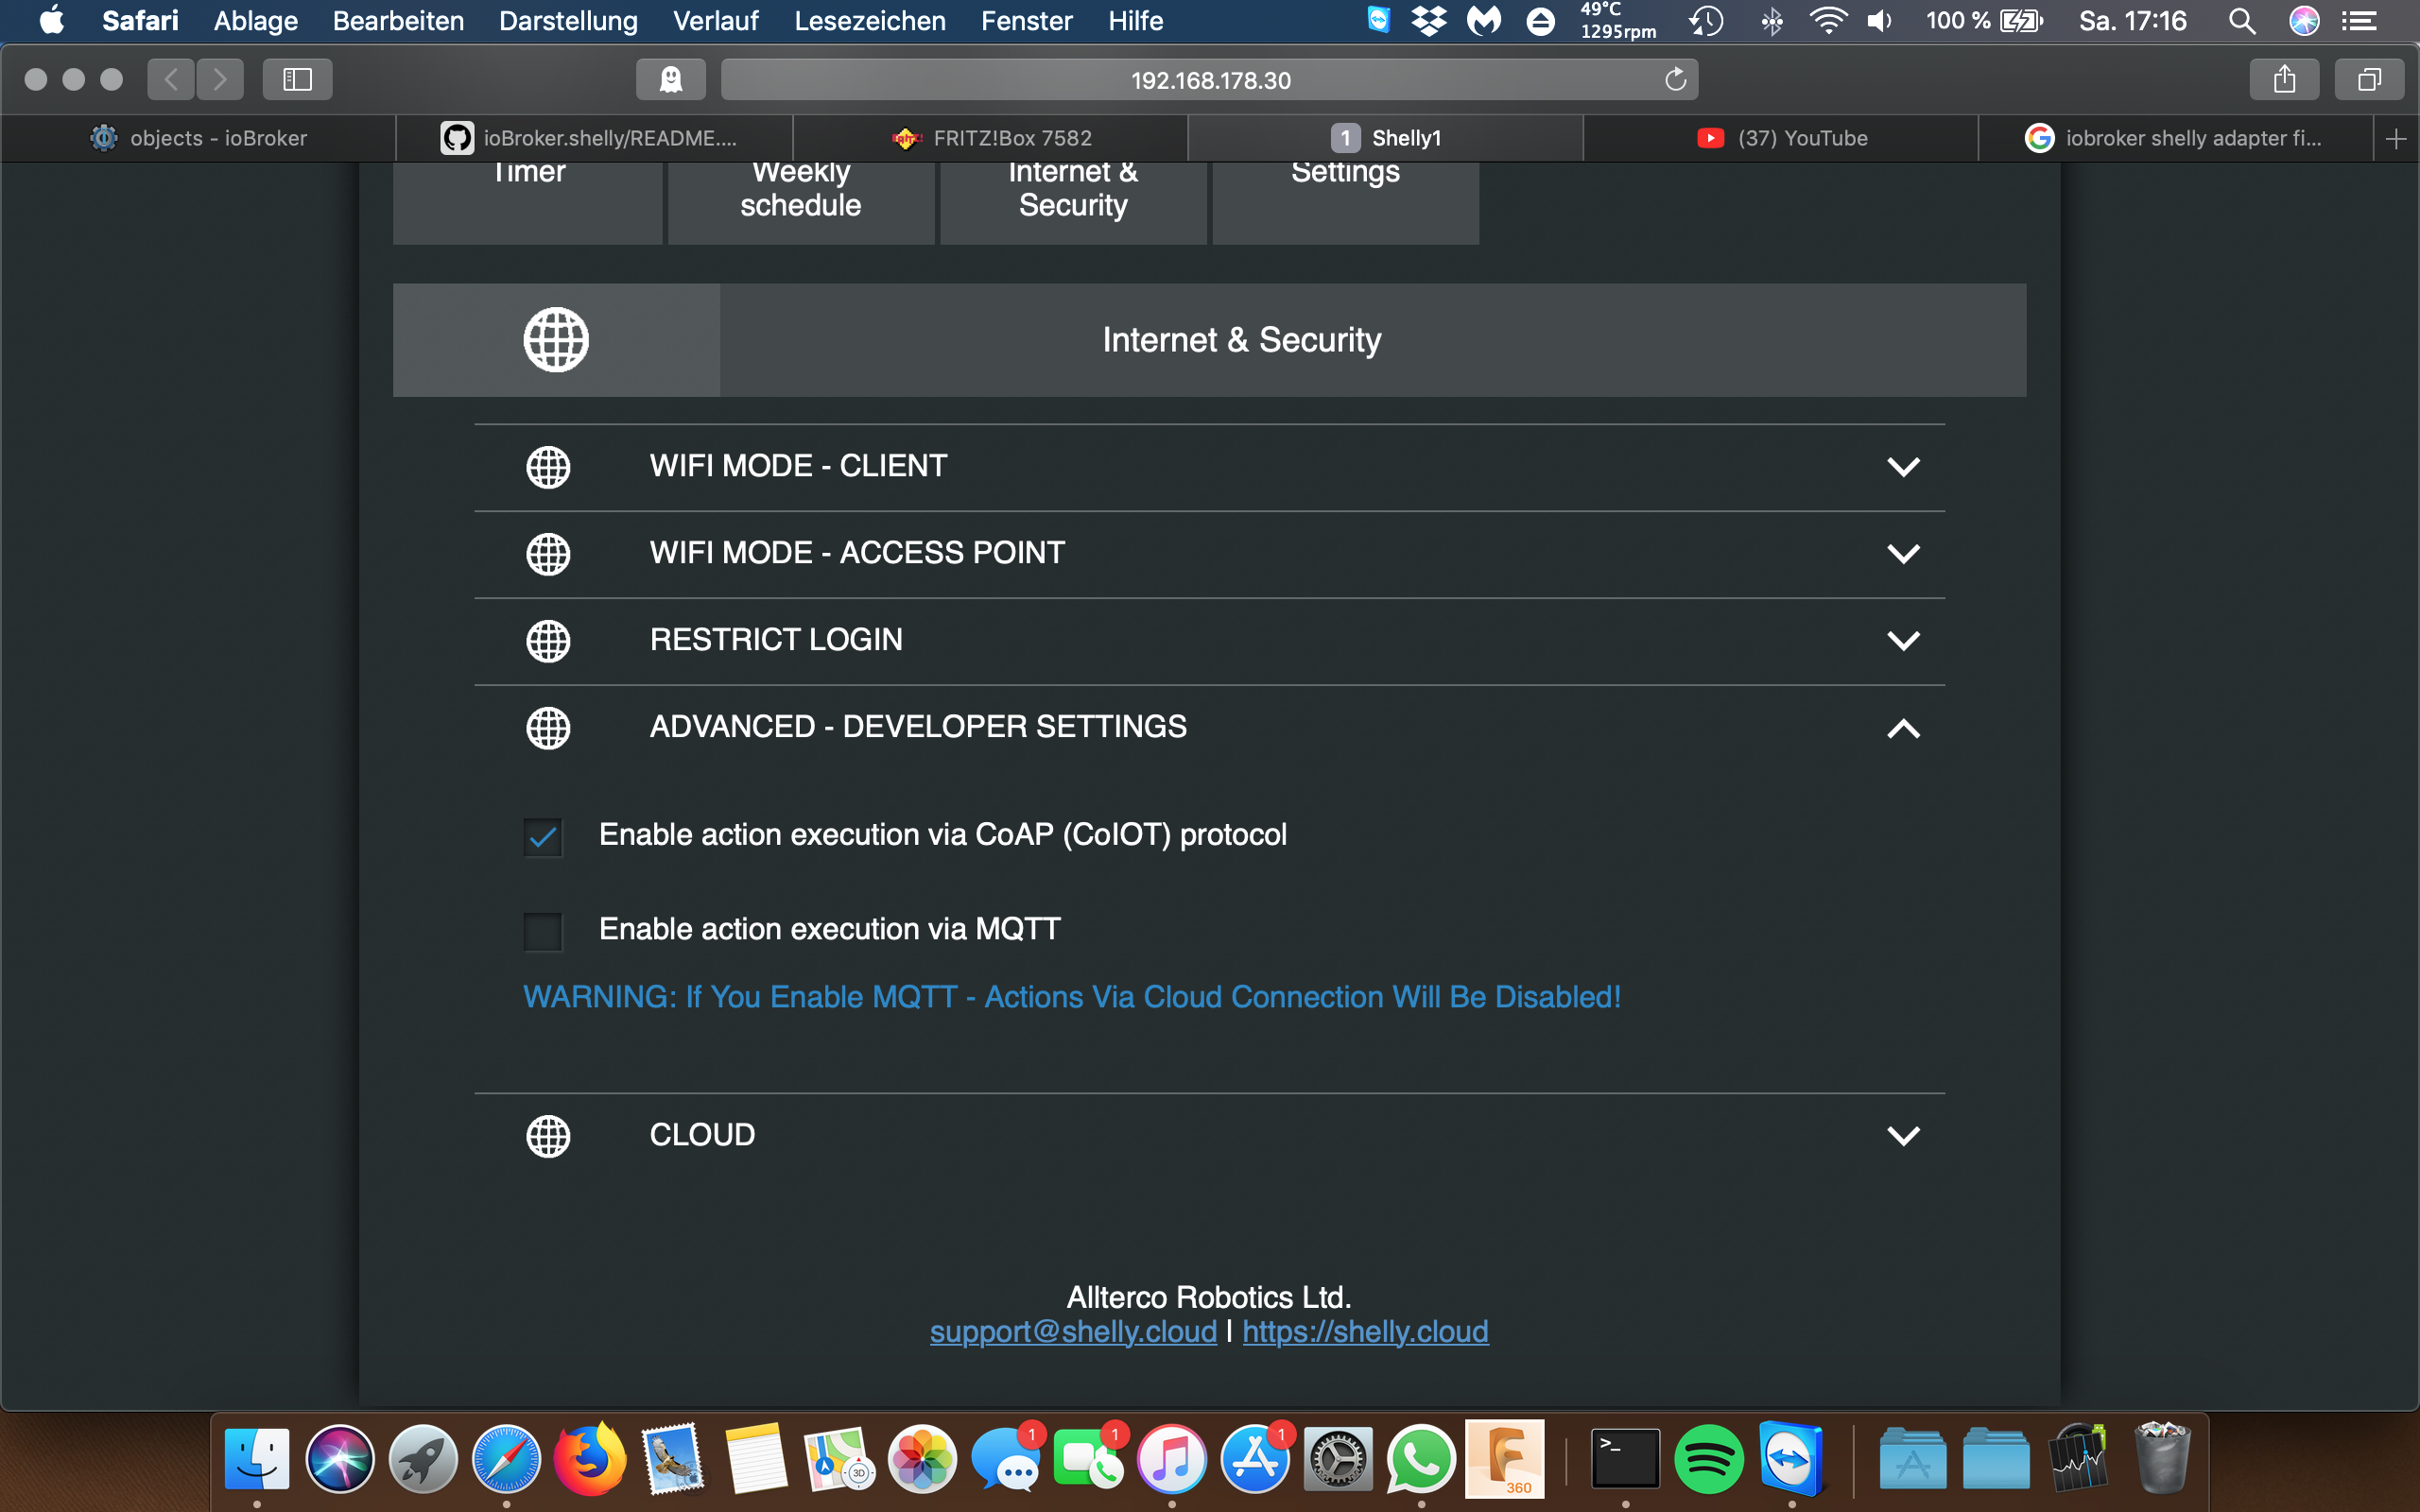
Task: Click the support@shelly.cloud email link
Action: coord(1073,1332)
